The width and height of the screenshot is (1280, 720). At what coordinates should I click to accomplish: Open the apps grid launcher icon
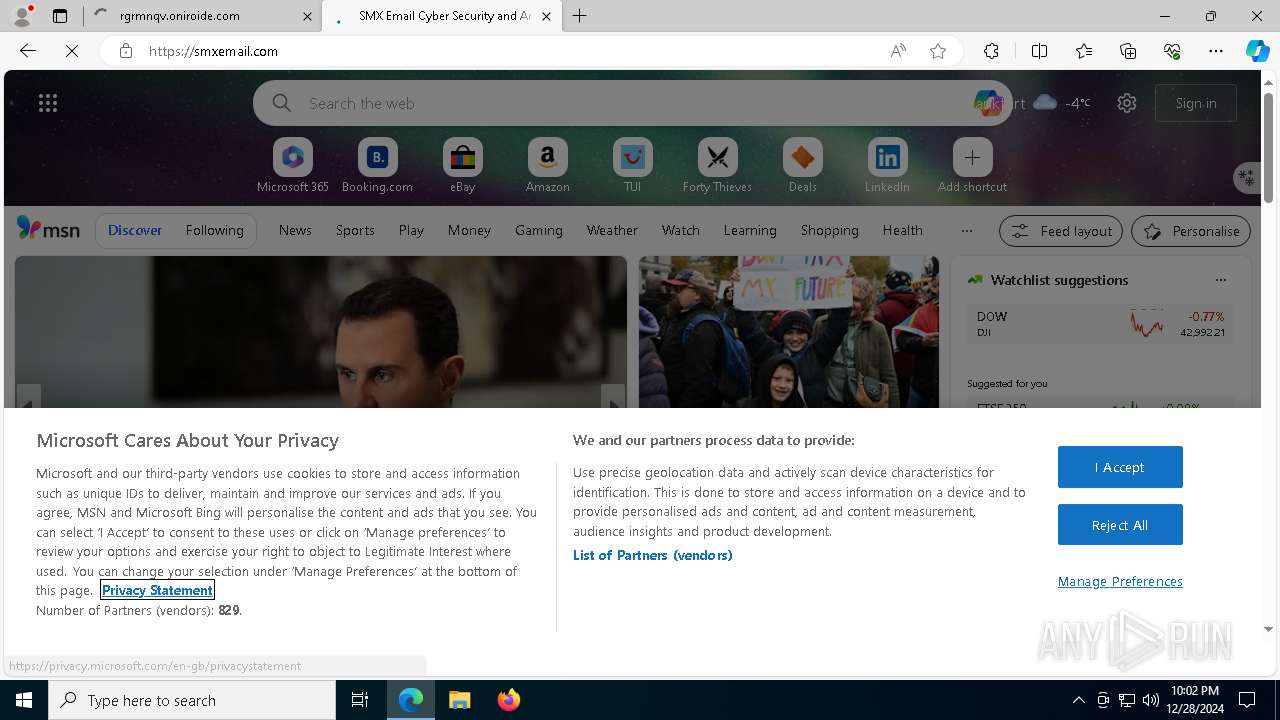[x=48, y=103]
